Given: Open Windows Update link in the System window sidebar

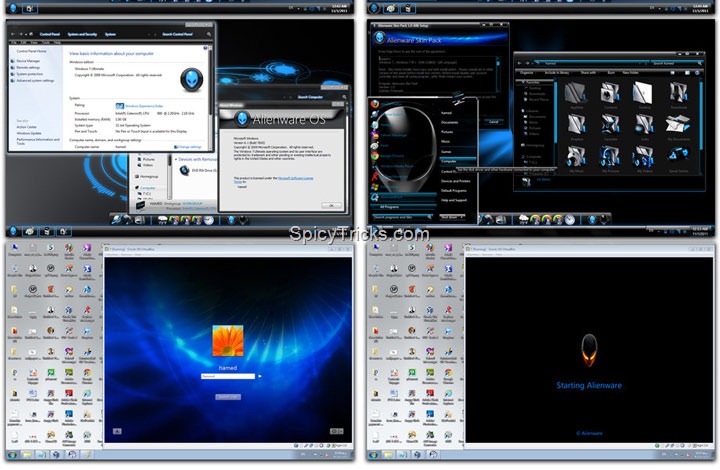Looking at the screenshot, I should 29,133.
